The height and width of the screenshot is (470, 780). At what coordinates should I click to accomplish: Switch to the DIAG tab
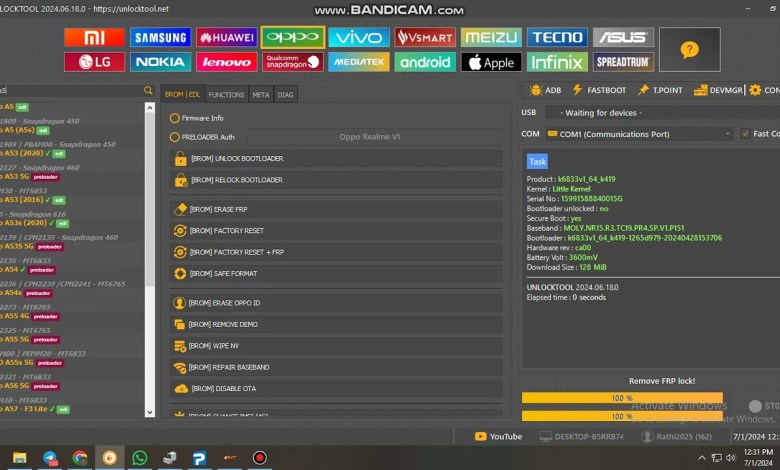[285, 94]
